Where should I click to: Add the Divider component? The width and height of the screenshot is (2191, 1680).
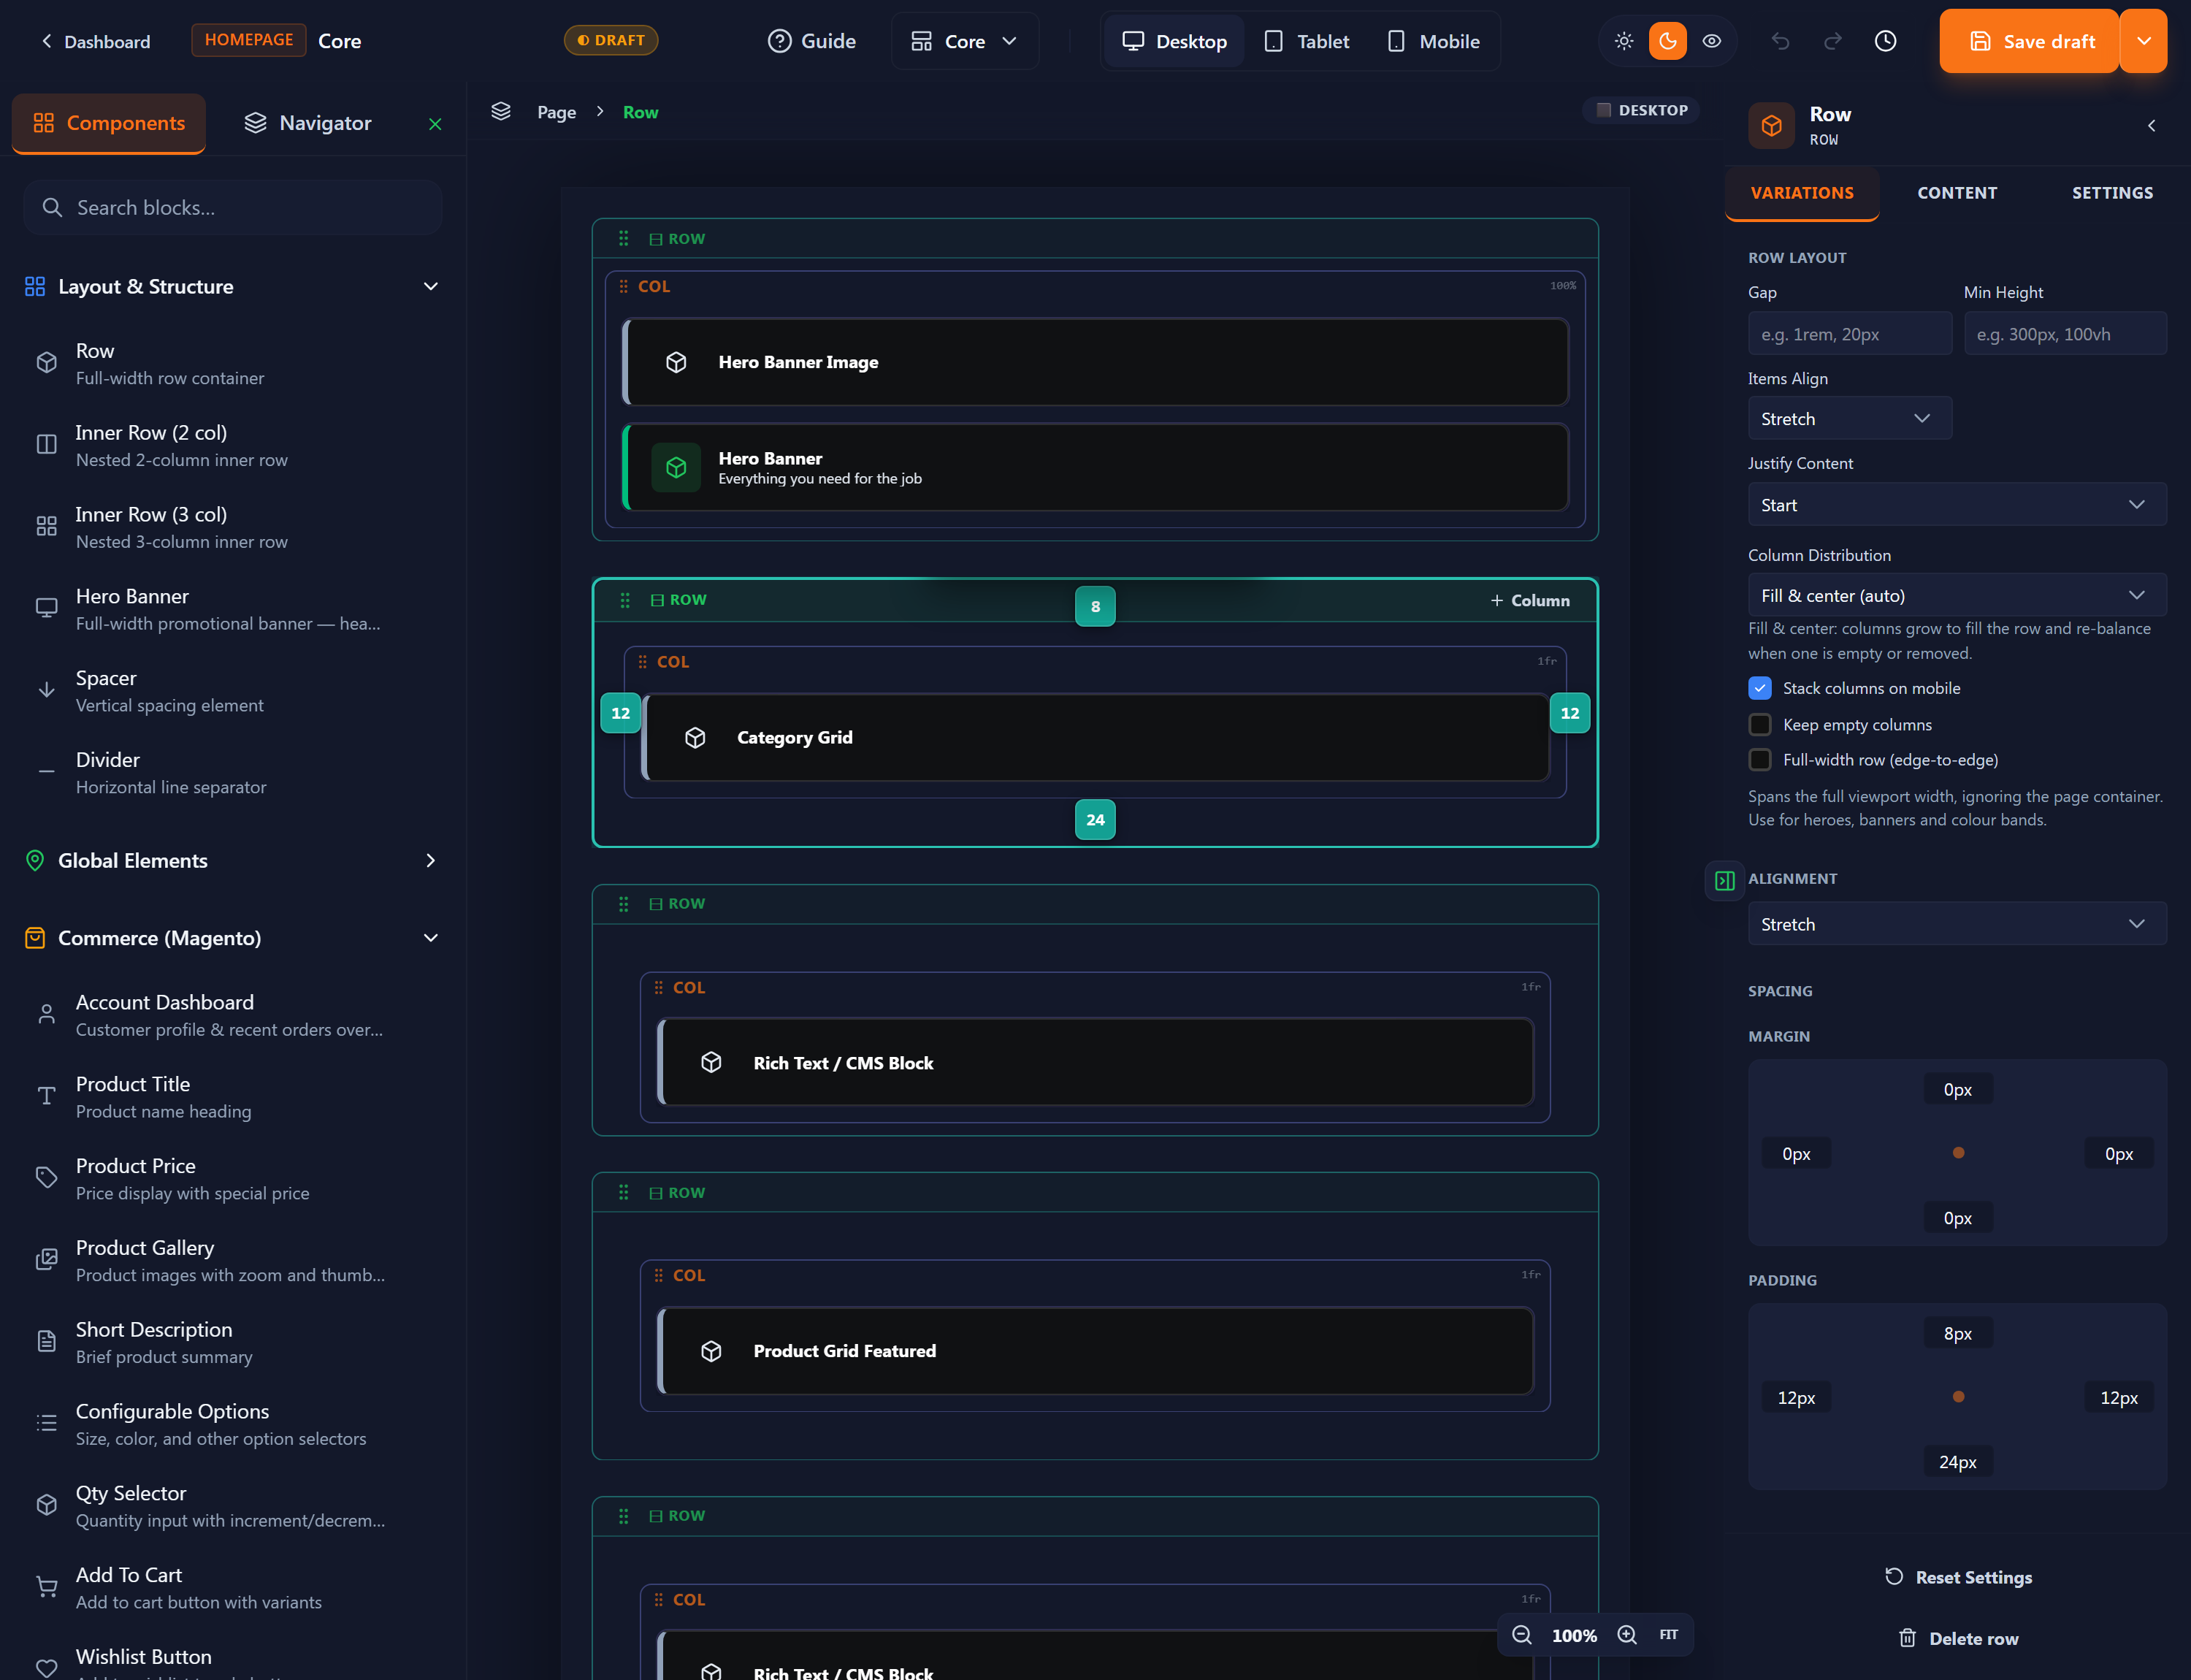tap(233, 772)
